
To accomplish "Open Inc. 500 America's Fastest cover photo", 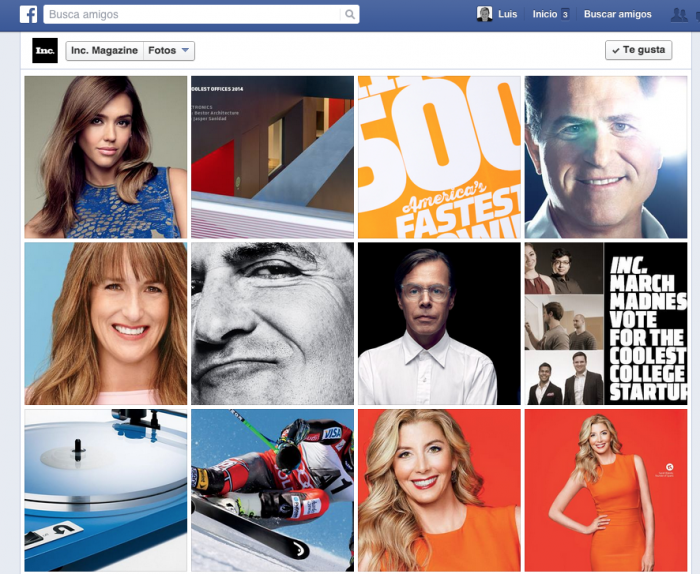I will (x=439, y=157).
